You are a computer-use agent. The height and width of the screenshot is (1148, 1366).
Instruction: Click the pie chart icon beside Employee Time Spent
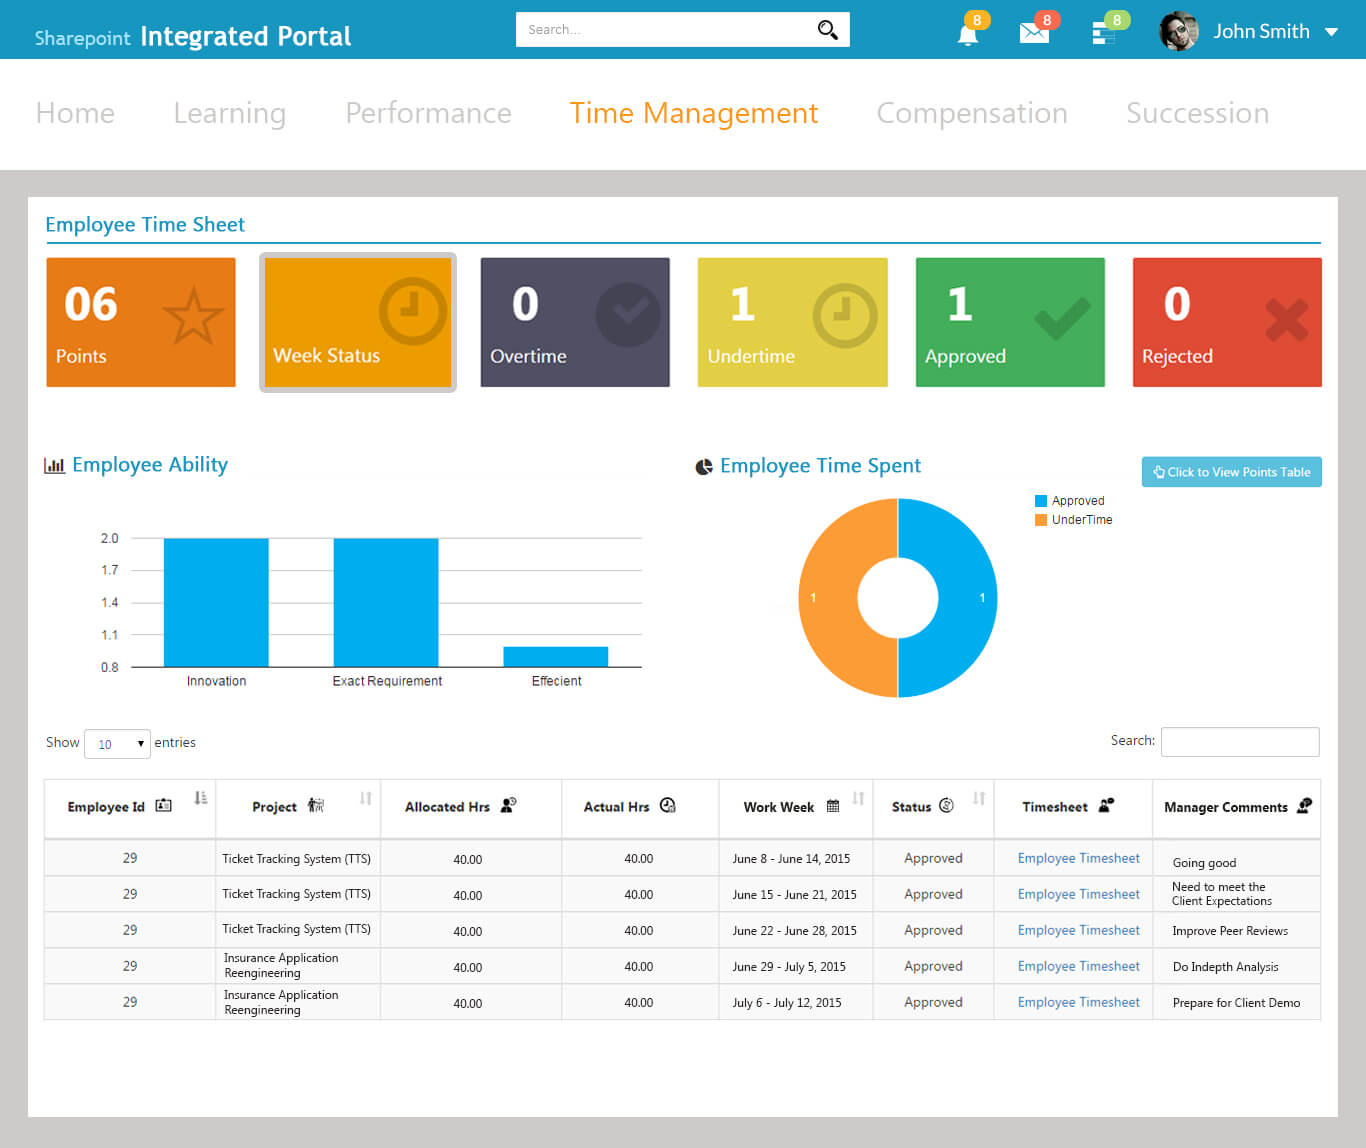coord(703,466)
